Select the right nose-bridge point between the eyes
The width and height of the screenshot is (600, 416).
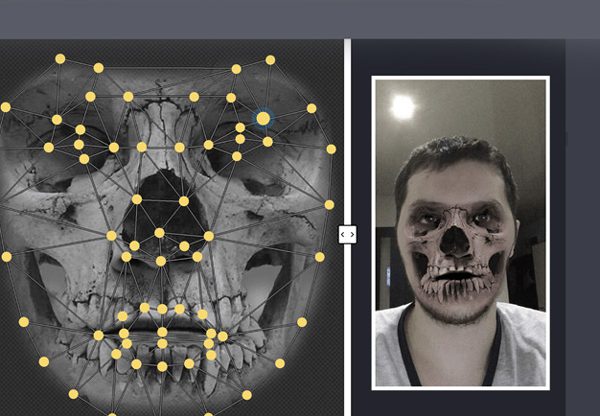[x=180, y=147]
